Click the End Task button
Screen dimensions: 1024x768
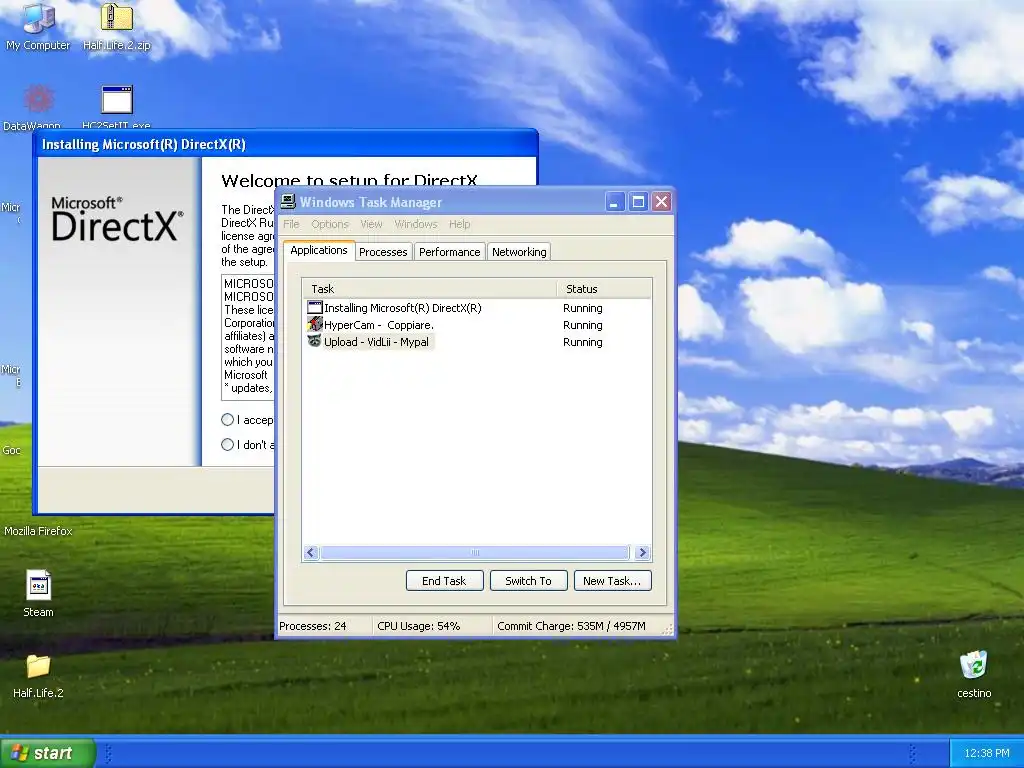[445, 581]
